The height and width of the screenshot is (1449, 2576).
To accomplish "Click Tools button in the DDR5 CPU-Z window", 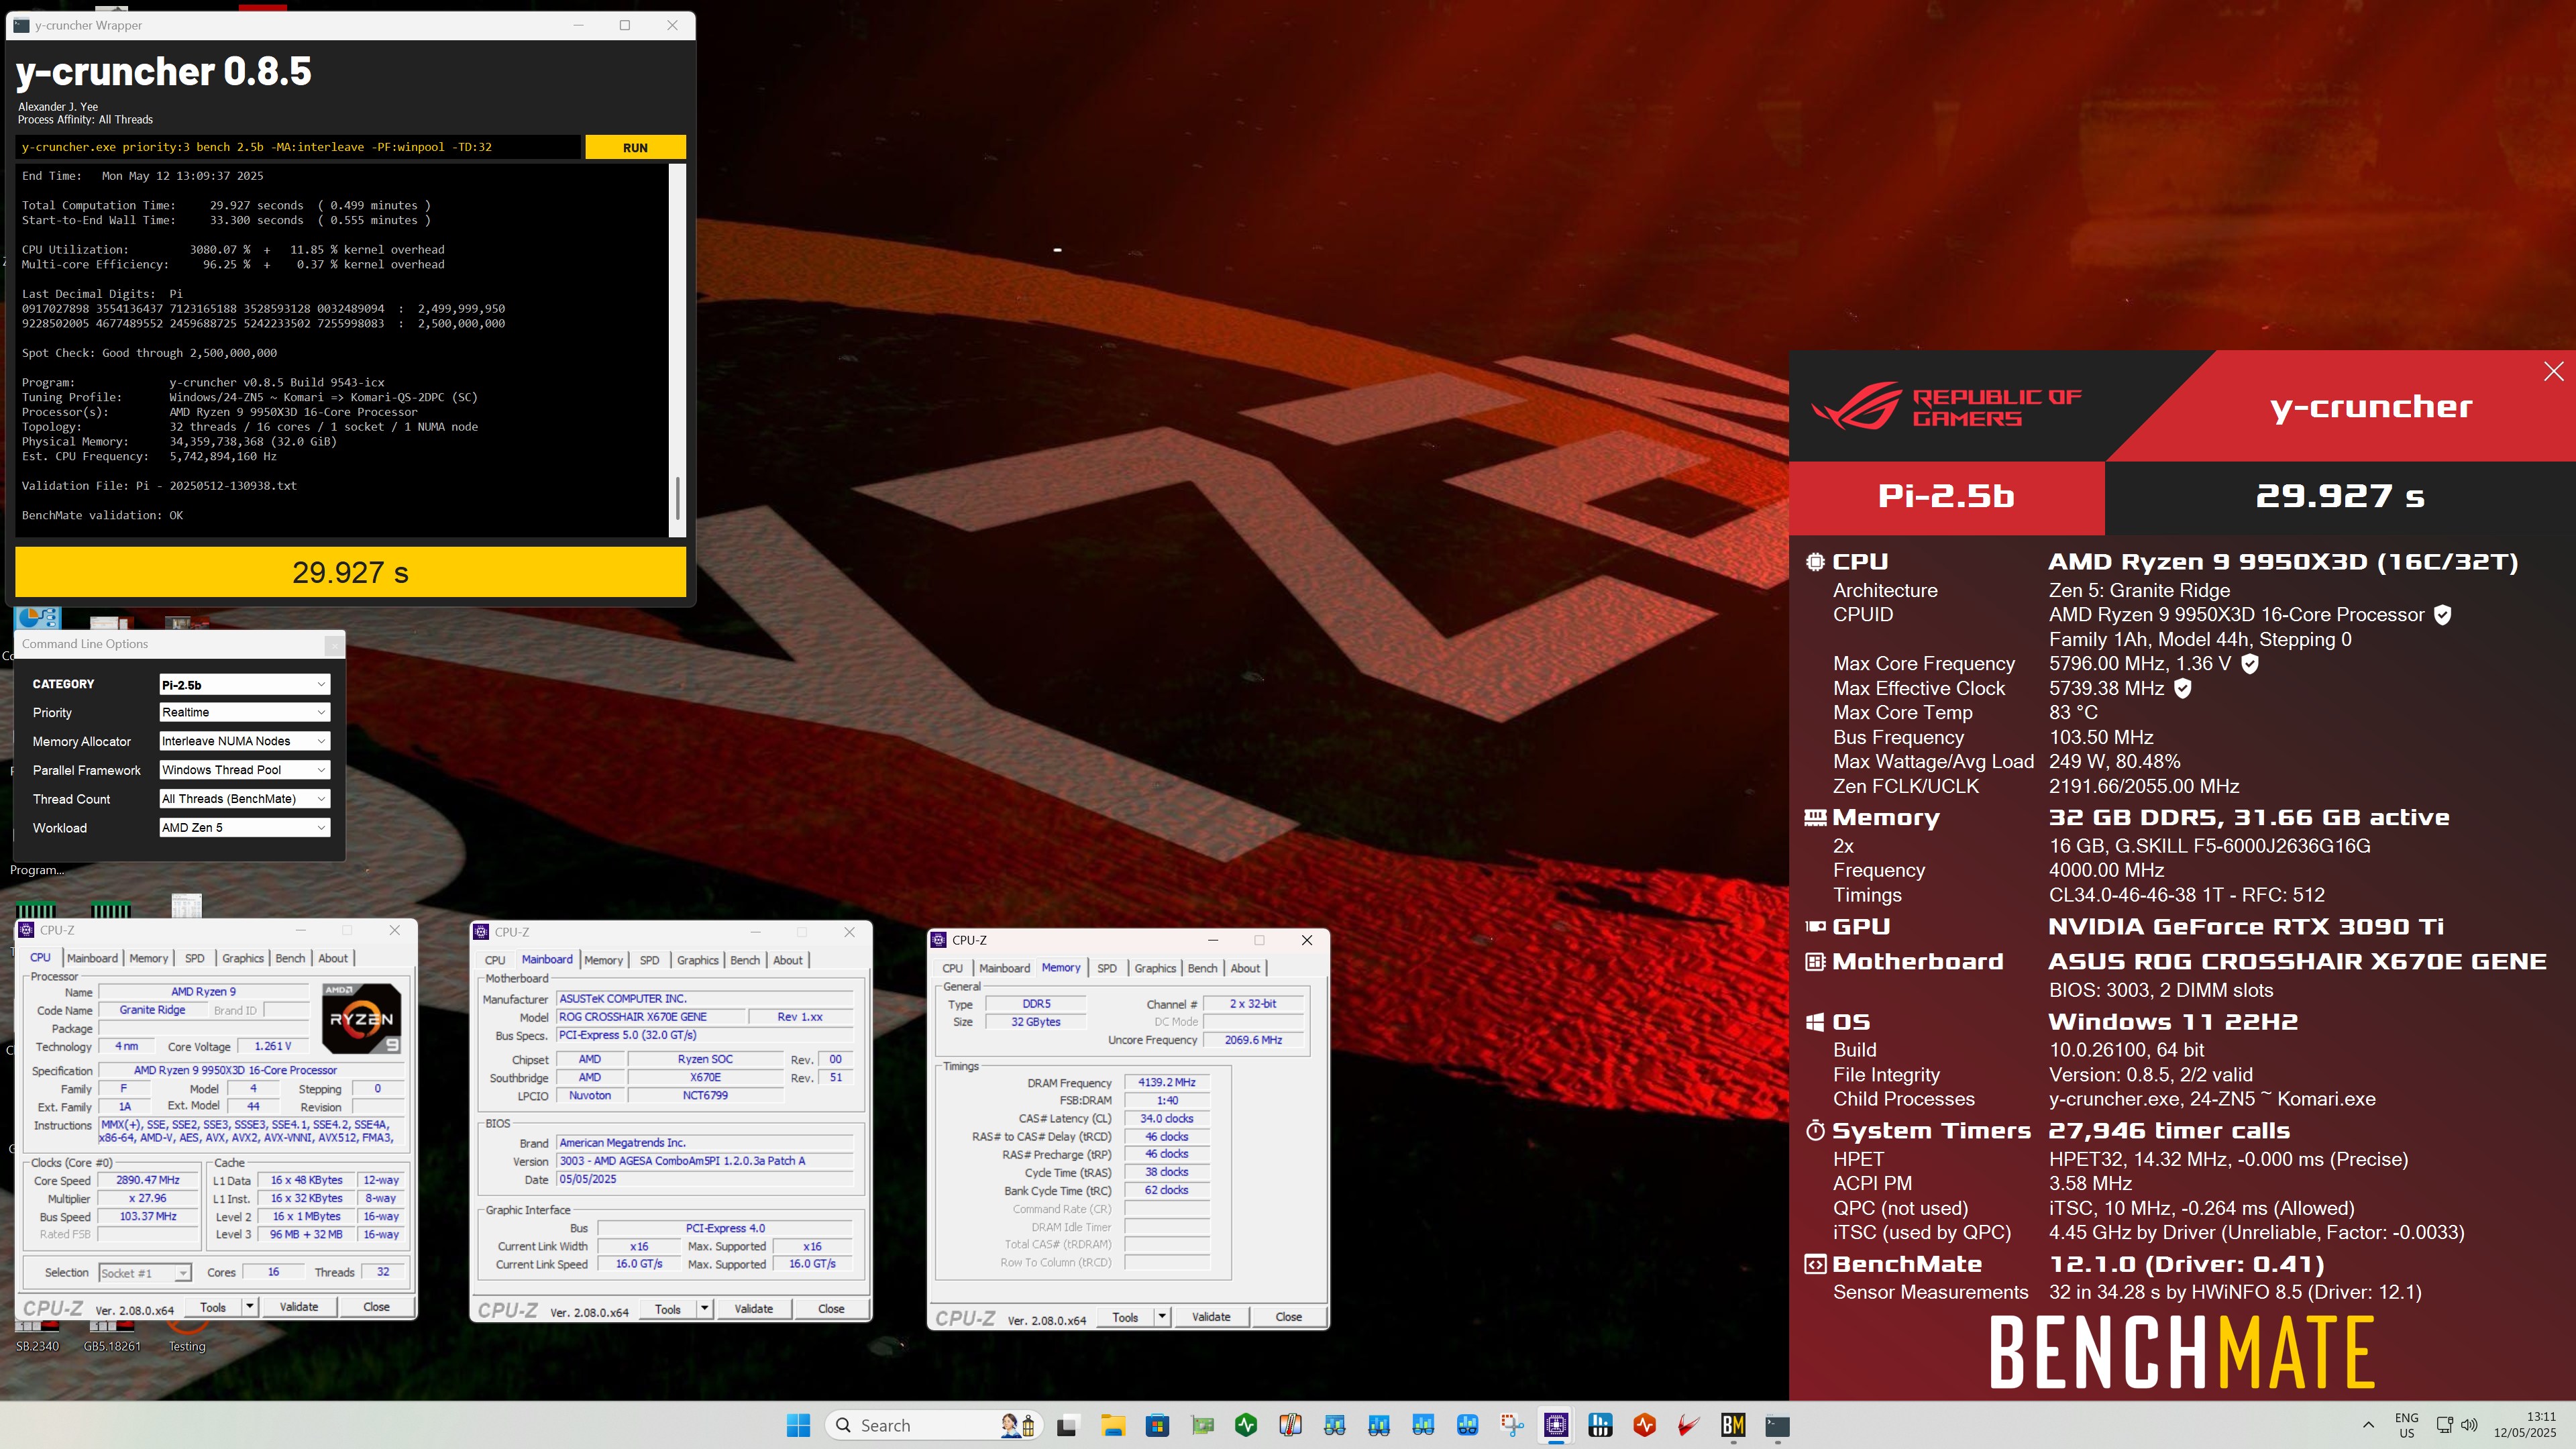I will point(1125,1317).
